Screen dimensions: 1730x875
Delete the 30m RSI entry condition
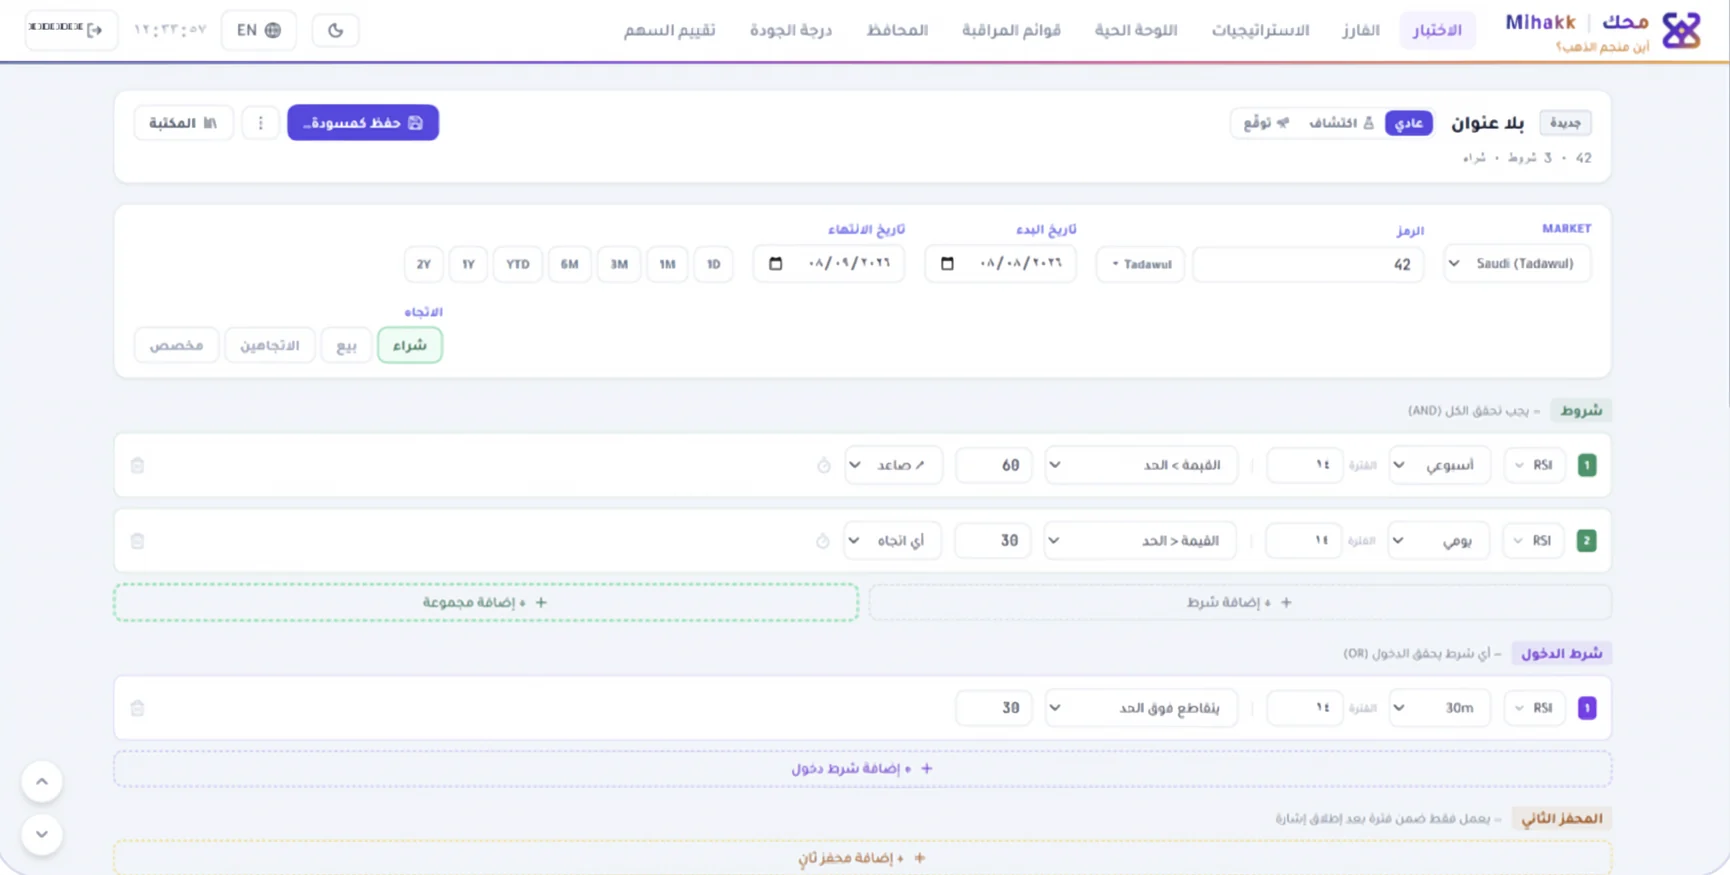pos(138,708)
